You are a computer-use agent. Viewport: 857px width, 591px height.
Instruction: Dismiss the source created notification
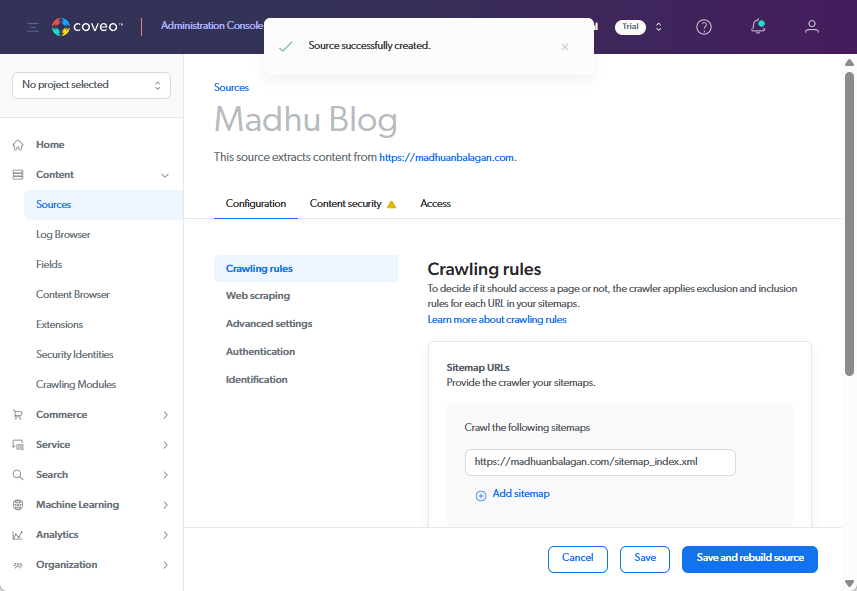pyautogui.click(x=565, y=47)
